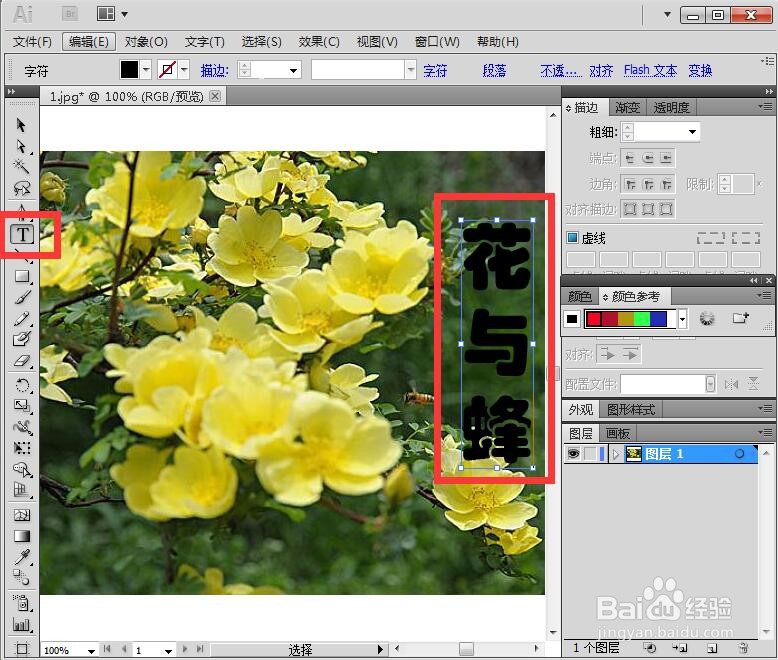Enable the 虚线 dashed line checkbox
Image resolution: width=778 pixels, height=660 pixels.
(572, 238)
